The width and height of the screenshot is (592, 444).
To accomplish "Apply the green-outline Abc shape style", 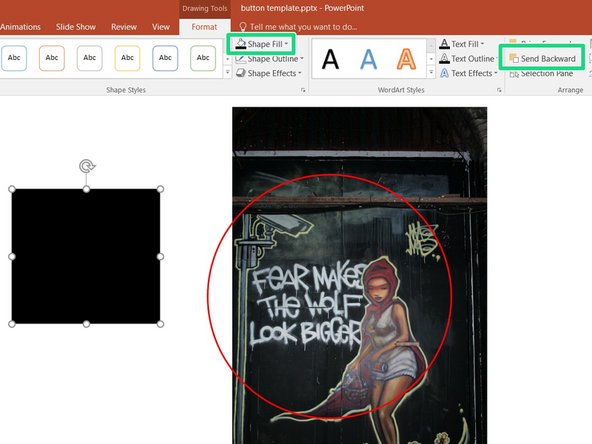I will point(203,58).
